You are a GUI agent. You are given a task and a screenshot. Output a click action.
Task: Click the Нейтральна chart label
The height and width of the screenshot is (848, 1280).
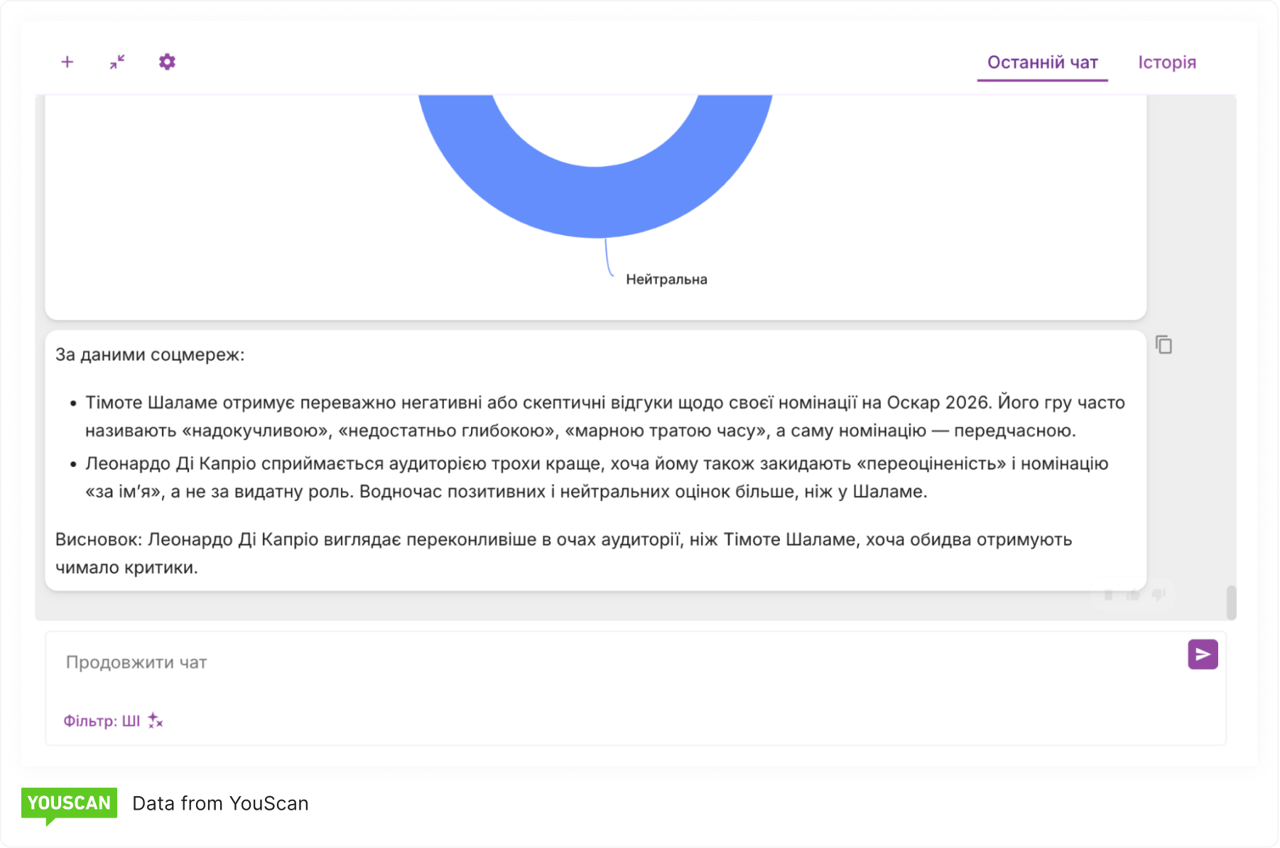tap(666, 280)
